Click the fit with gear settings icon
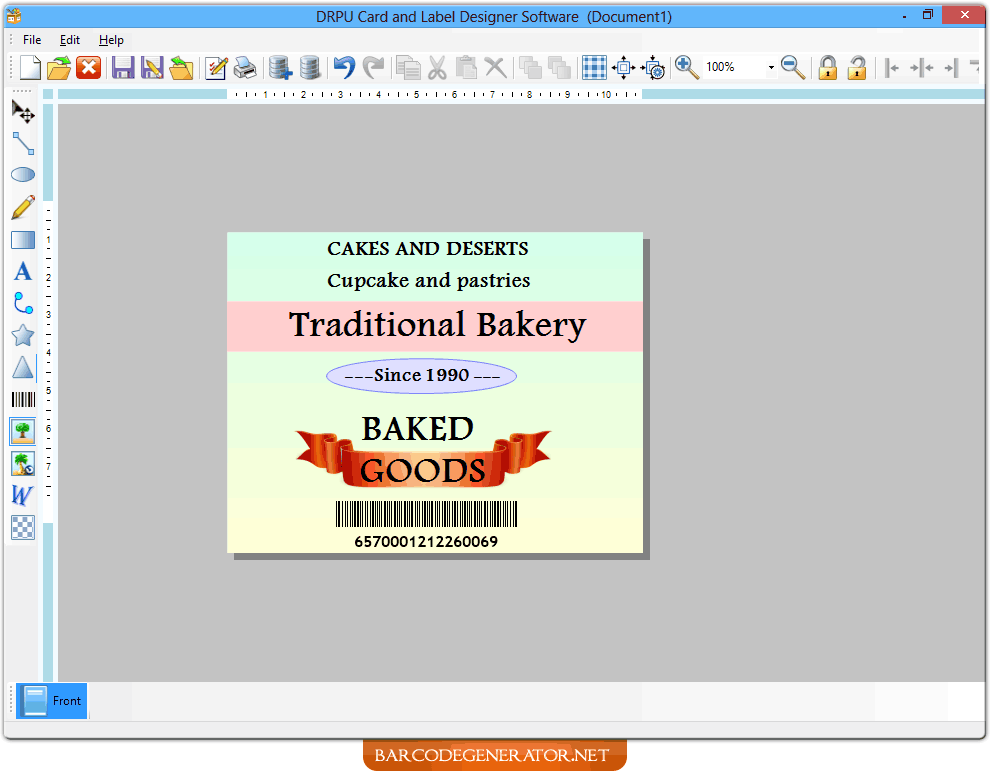 pos(653,68)
